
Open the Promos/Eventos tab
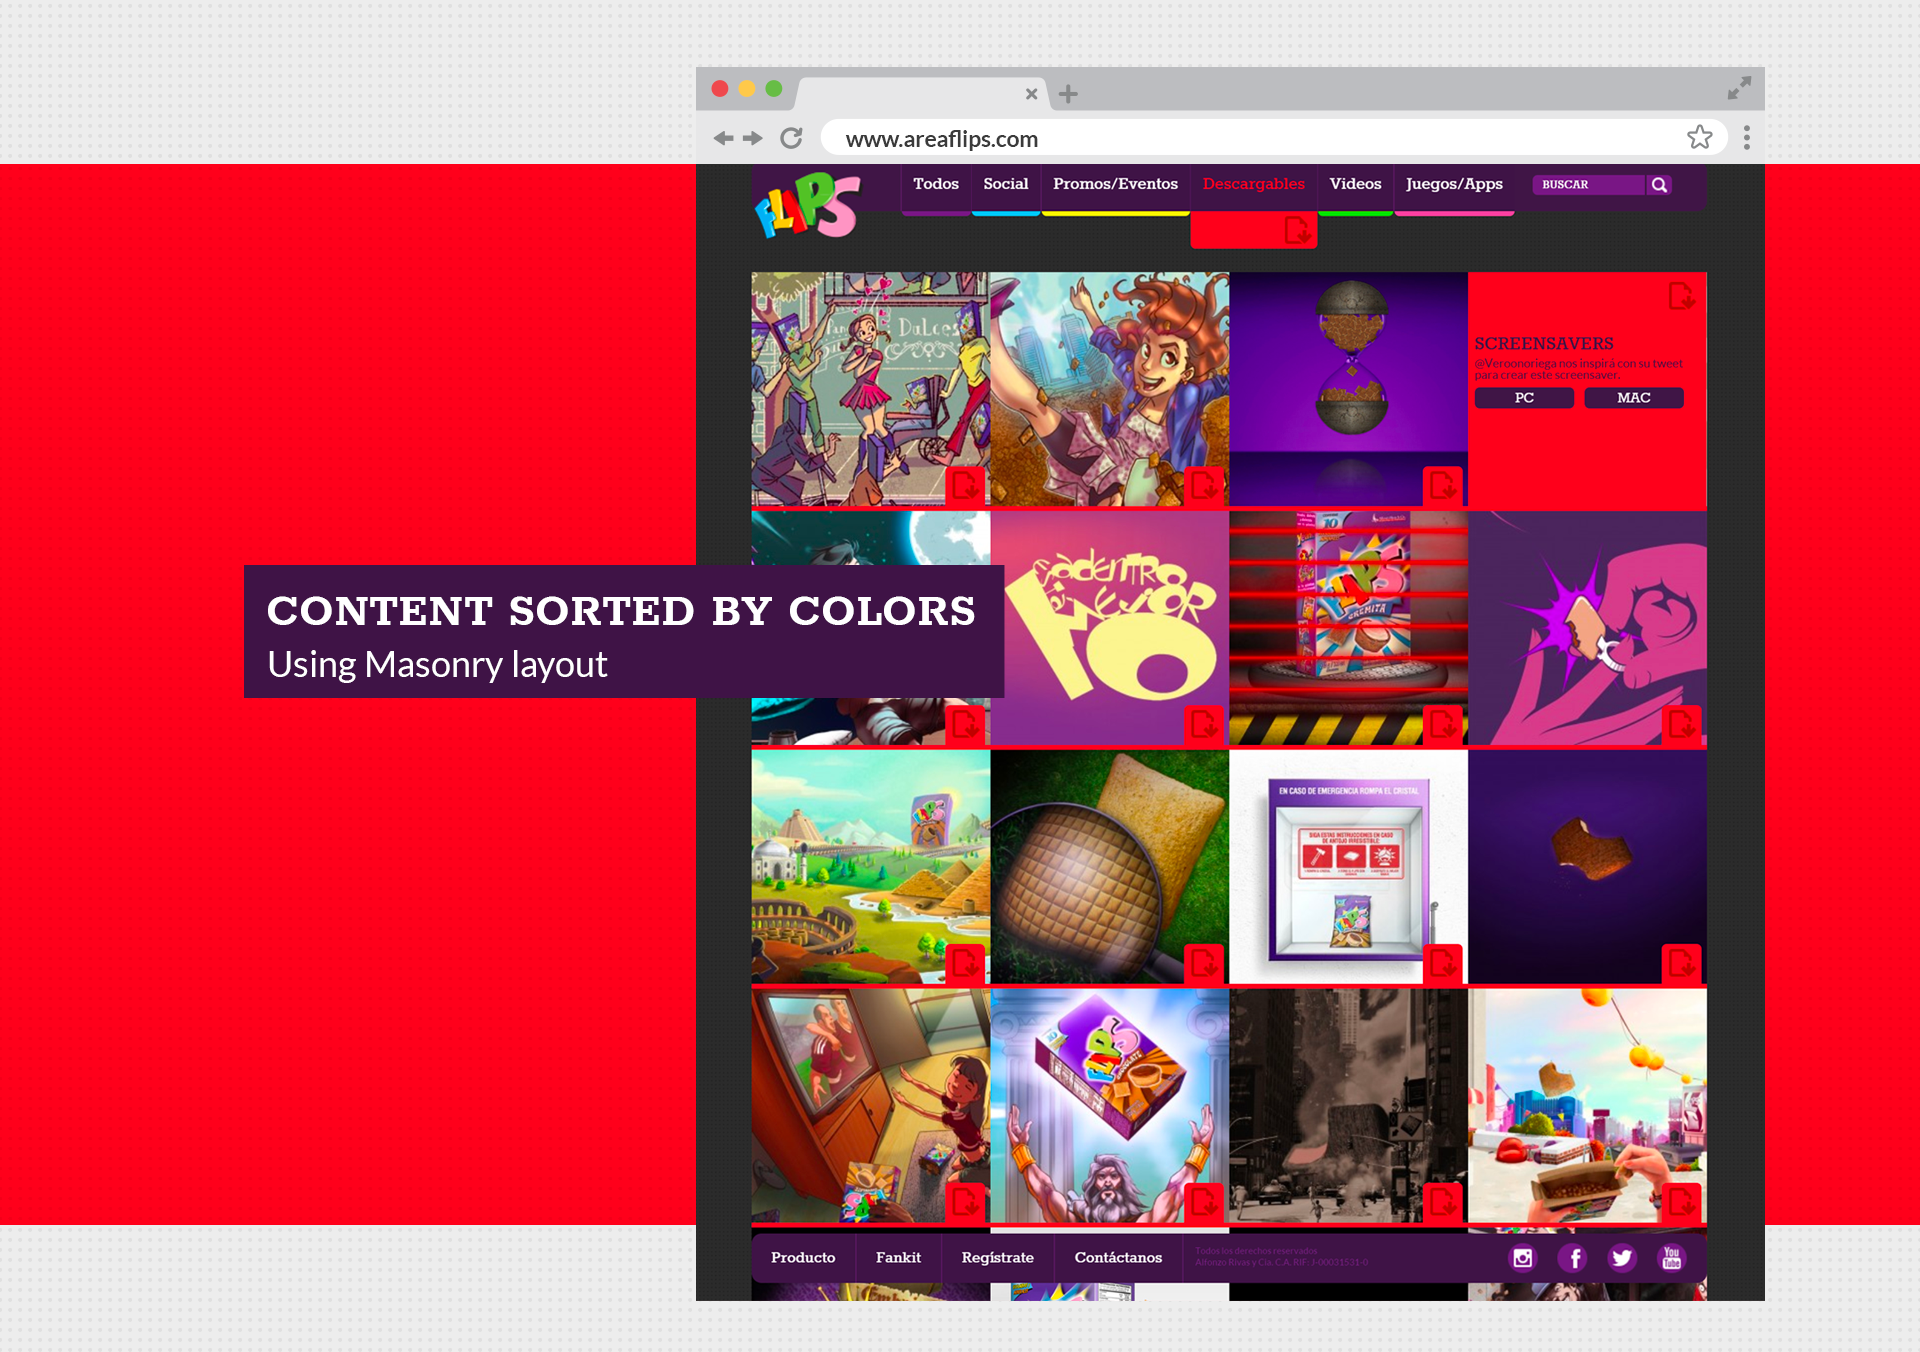click(x=1115, y=185)
